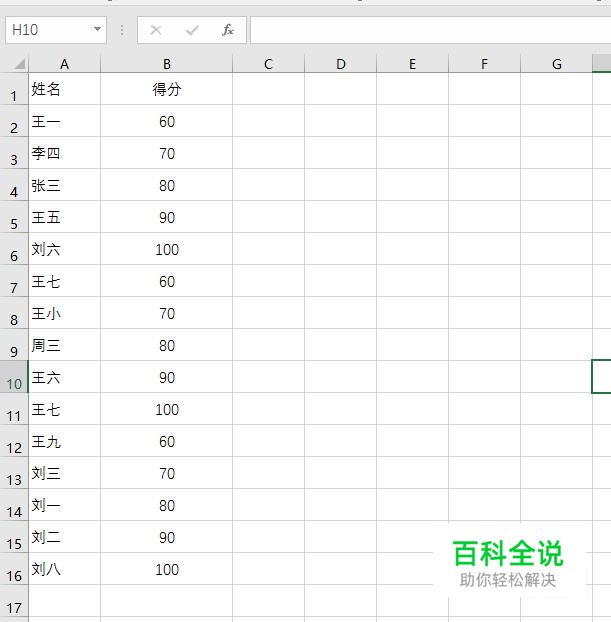Click the name cell 周三
Viewport: 611px width, 622px height.
click(65, 345)
